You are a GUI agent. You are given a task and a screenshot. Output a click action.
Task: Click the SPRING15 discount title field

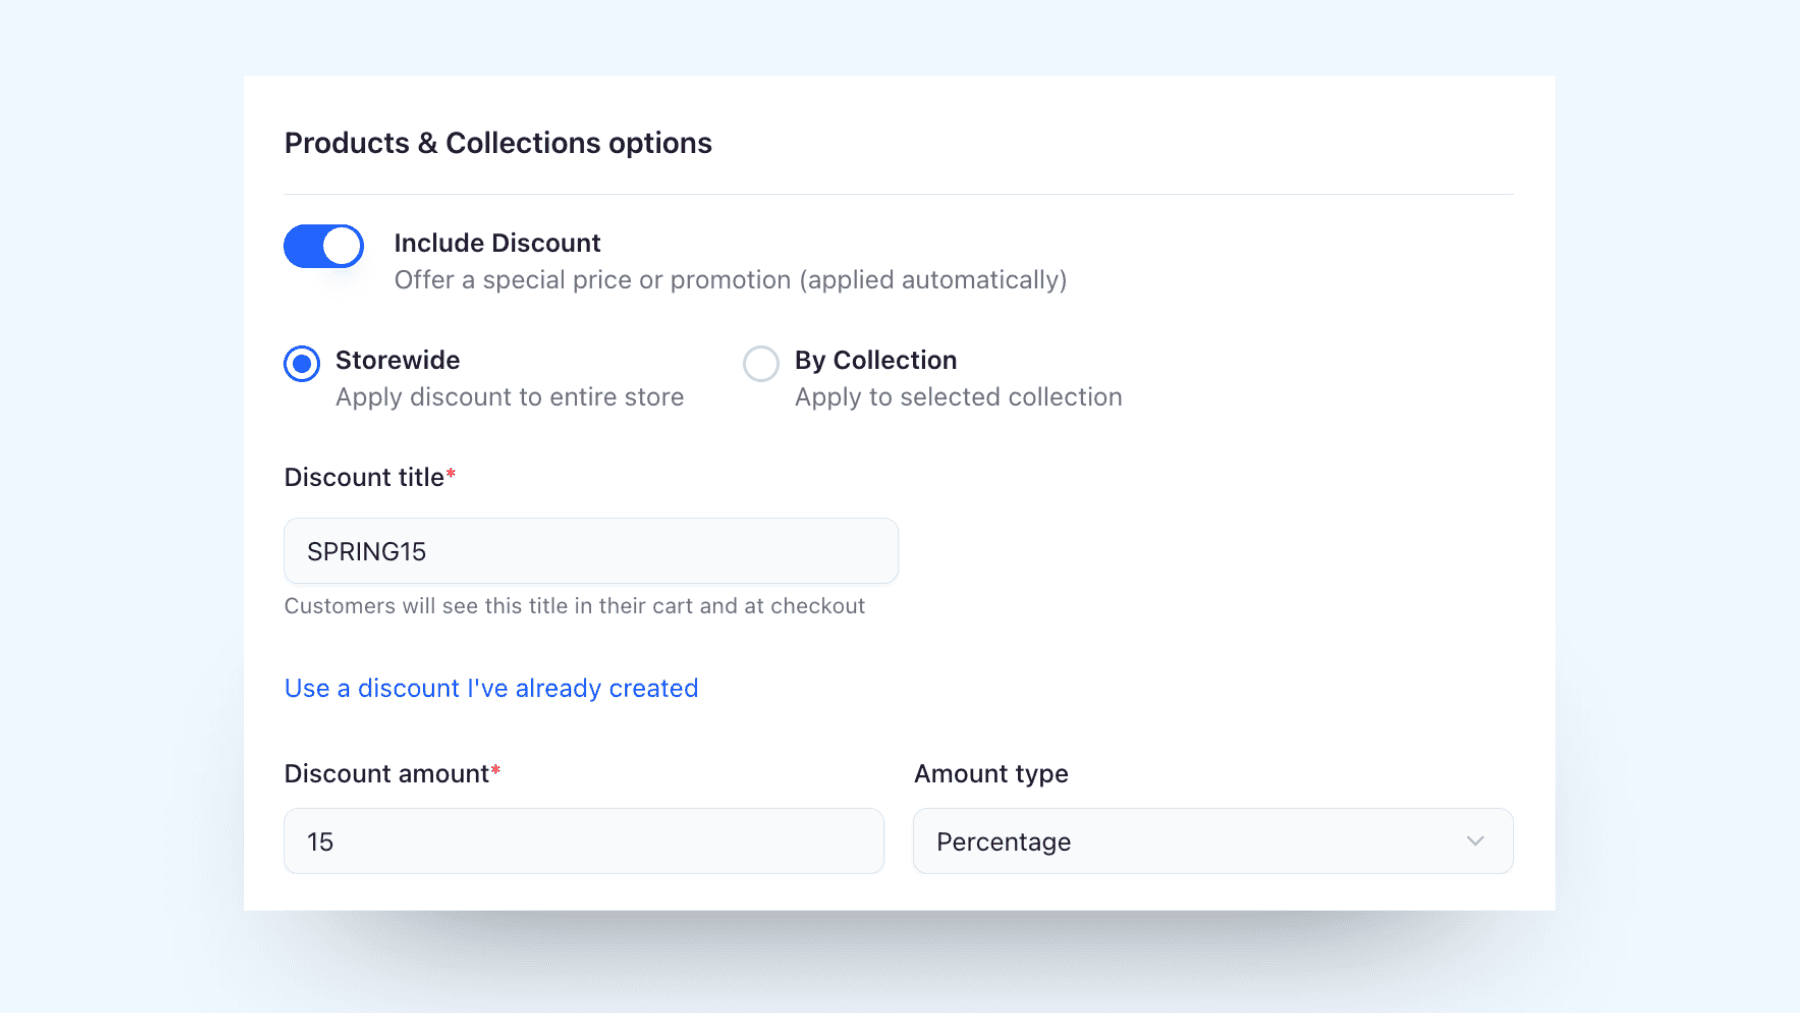point(590,551)
